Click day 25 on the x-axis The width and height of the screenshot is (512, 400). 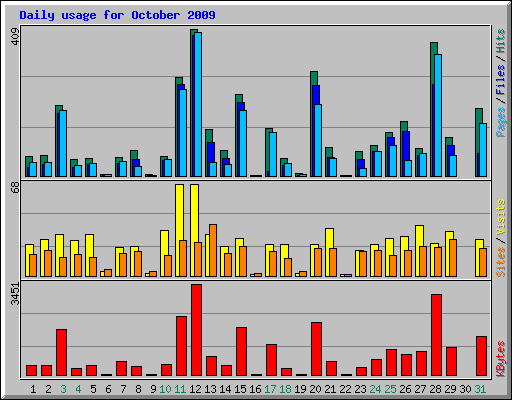[x=390, y=389]
